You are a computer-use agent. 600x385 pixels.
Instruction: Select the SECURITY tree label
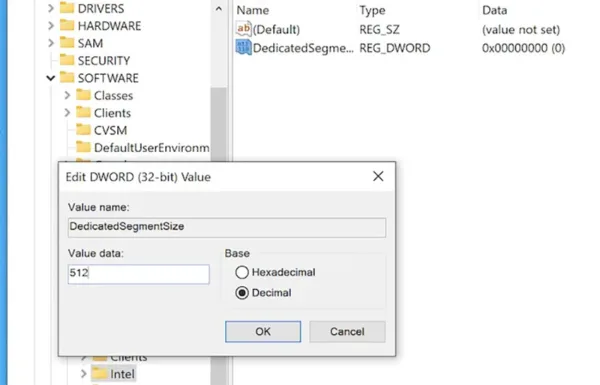pos(104,61)
